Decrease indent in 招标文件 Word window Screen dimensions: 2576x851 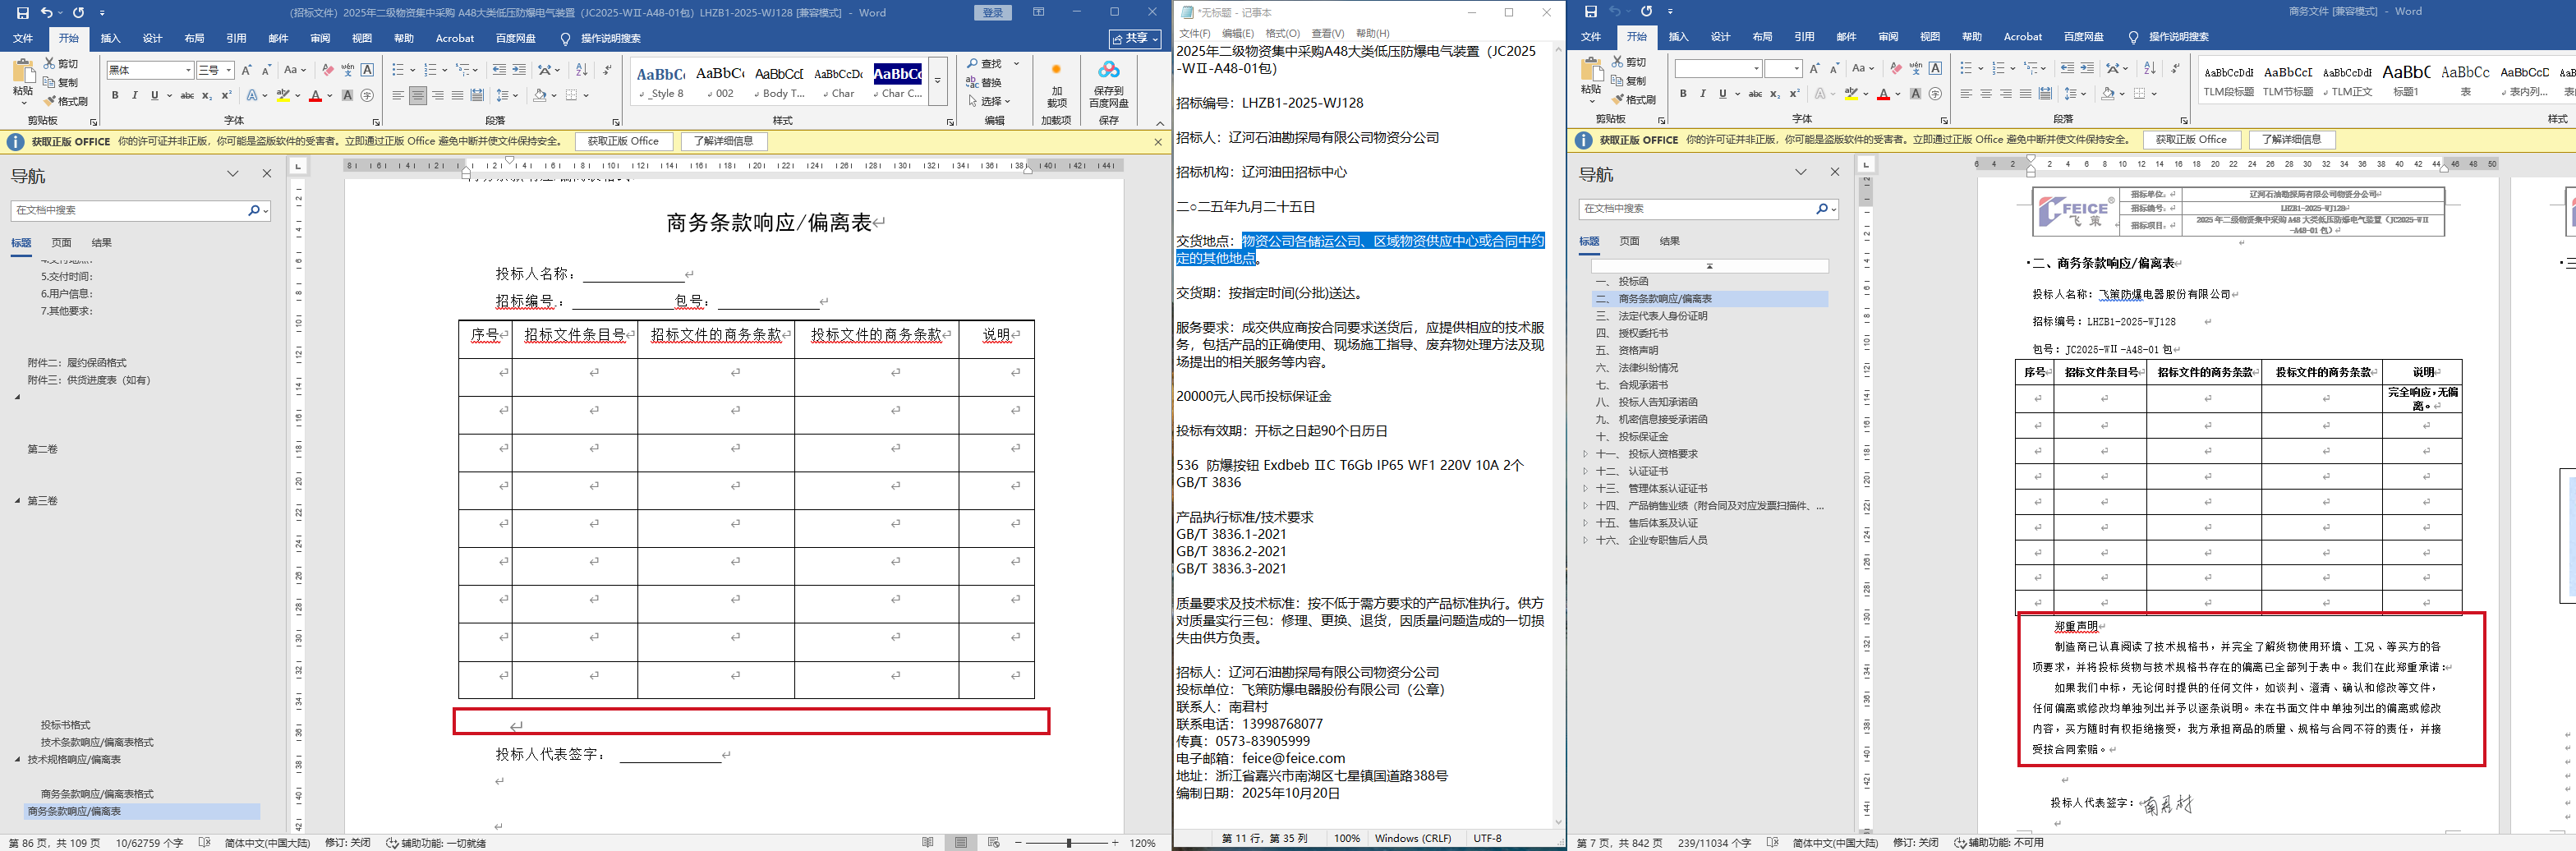tap(499, 70)
